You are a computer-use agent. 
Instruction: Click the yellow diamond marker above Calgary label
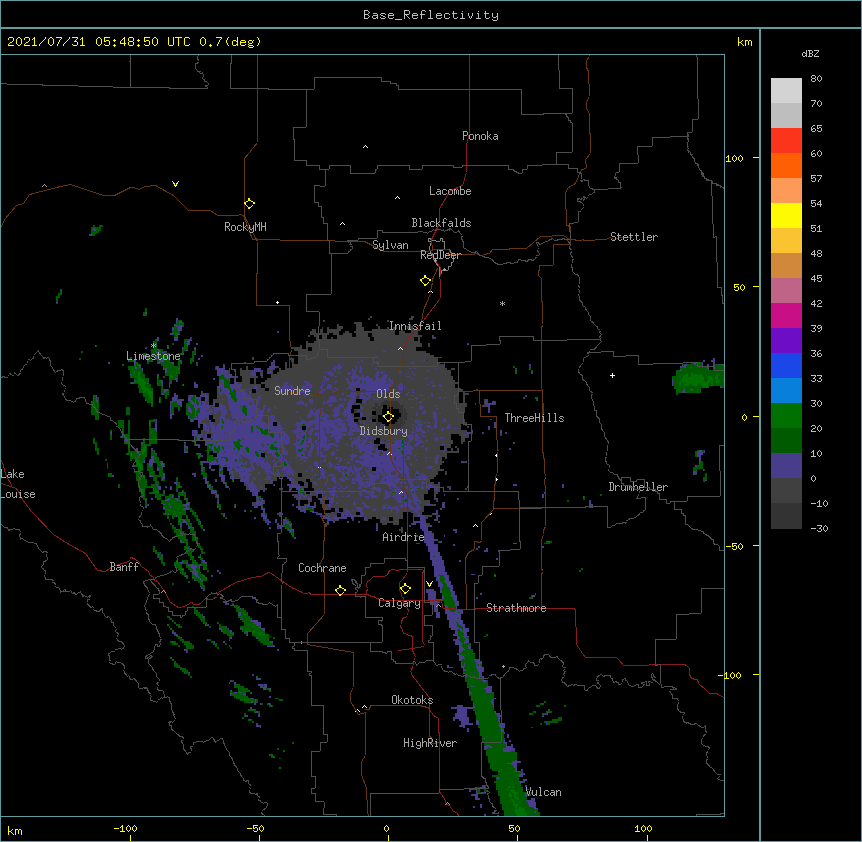click(405, 589)
